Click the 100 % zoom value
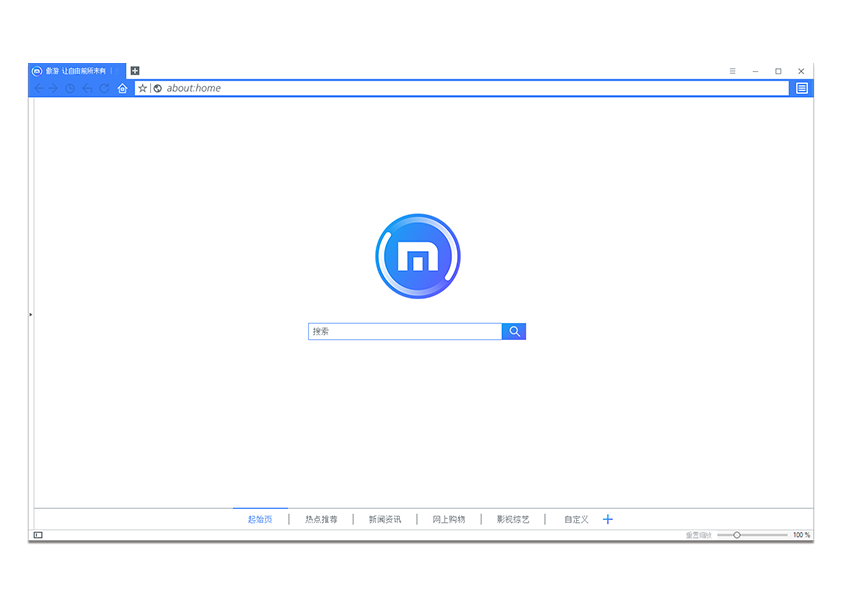842x596 pixels. pyautogui.click(x=801, y=535)
